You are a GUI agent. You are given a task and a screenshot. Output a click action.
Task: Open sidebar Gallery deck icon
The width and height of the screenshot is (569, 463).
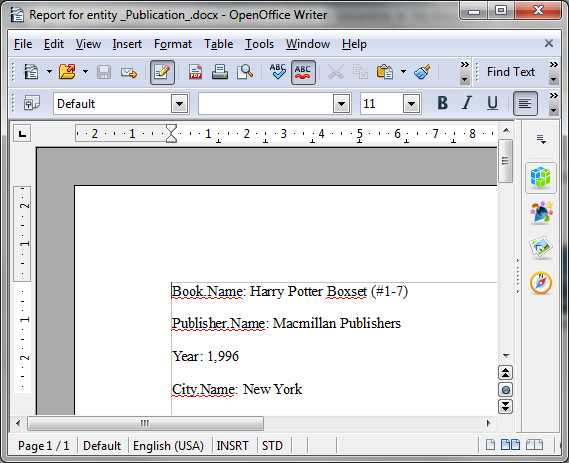click(541, 247)
